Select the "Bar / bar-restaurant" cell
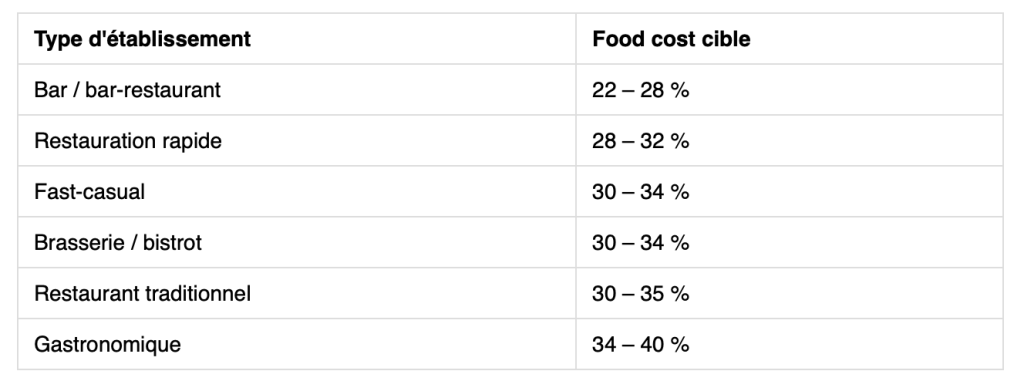Viewport: 1024px width, 381px height. [x=296, y=90]
